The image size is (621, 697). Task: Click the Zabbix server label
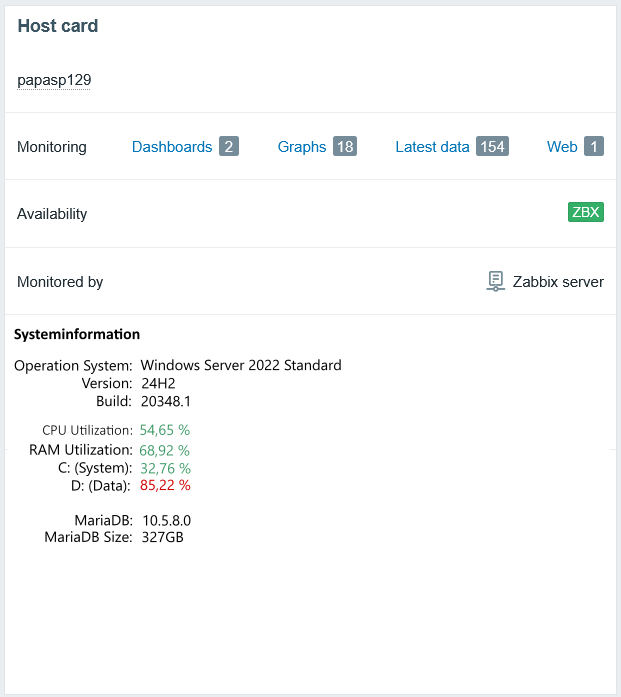pyautogui.click(x=558, y=282)
